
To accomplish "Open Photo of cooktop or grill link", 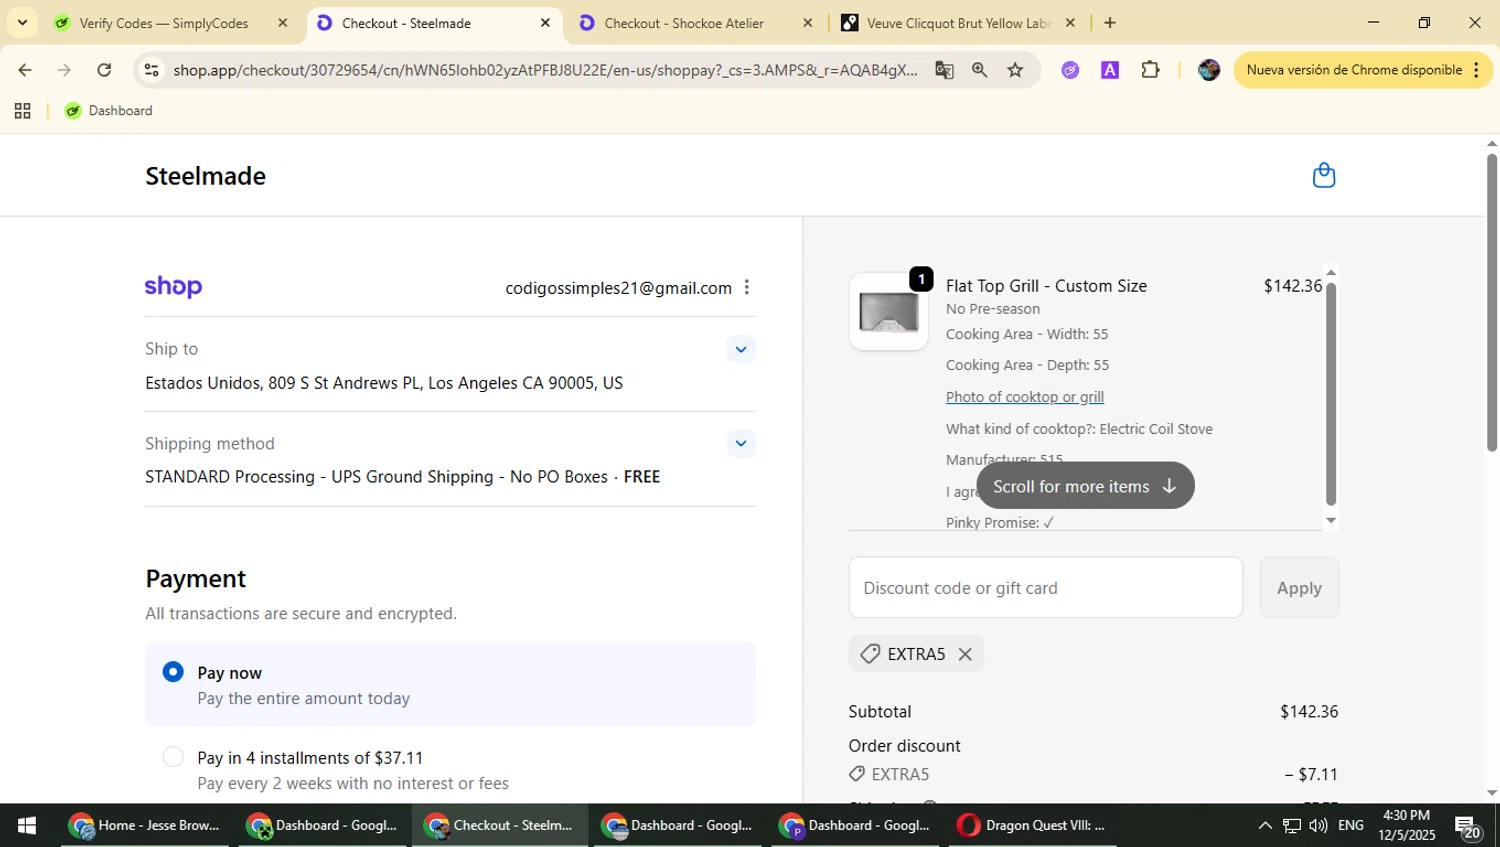I will [1025, 397].
